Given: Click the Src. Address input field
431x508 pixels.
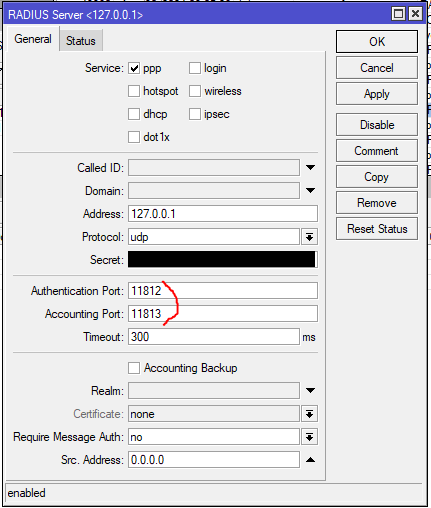Looking at the screenshot, I should point(214,460).
